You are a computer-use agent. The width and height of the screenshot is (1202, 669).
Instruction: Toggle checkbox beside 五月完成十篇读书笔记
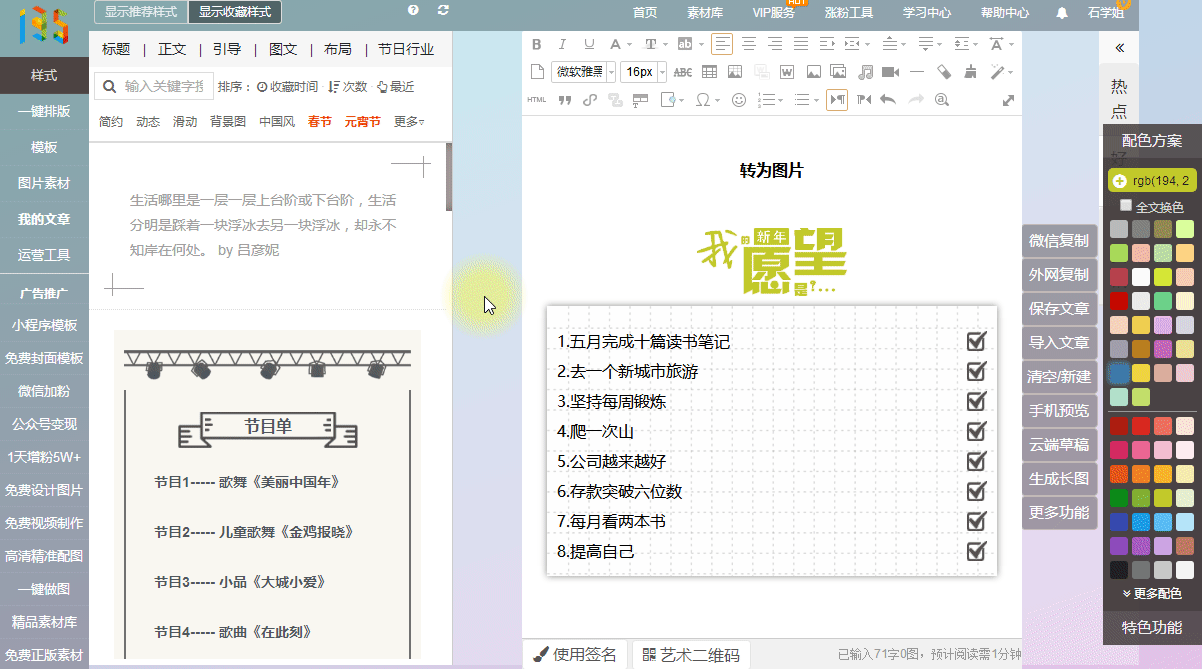pos(976,342)
